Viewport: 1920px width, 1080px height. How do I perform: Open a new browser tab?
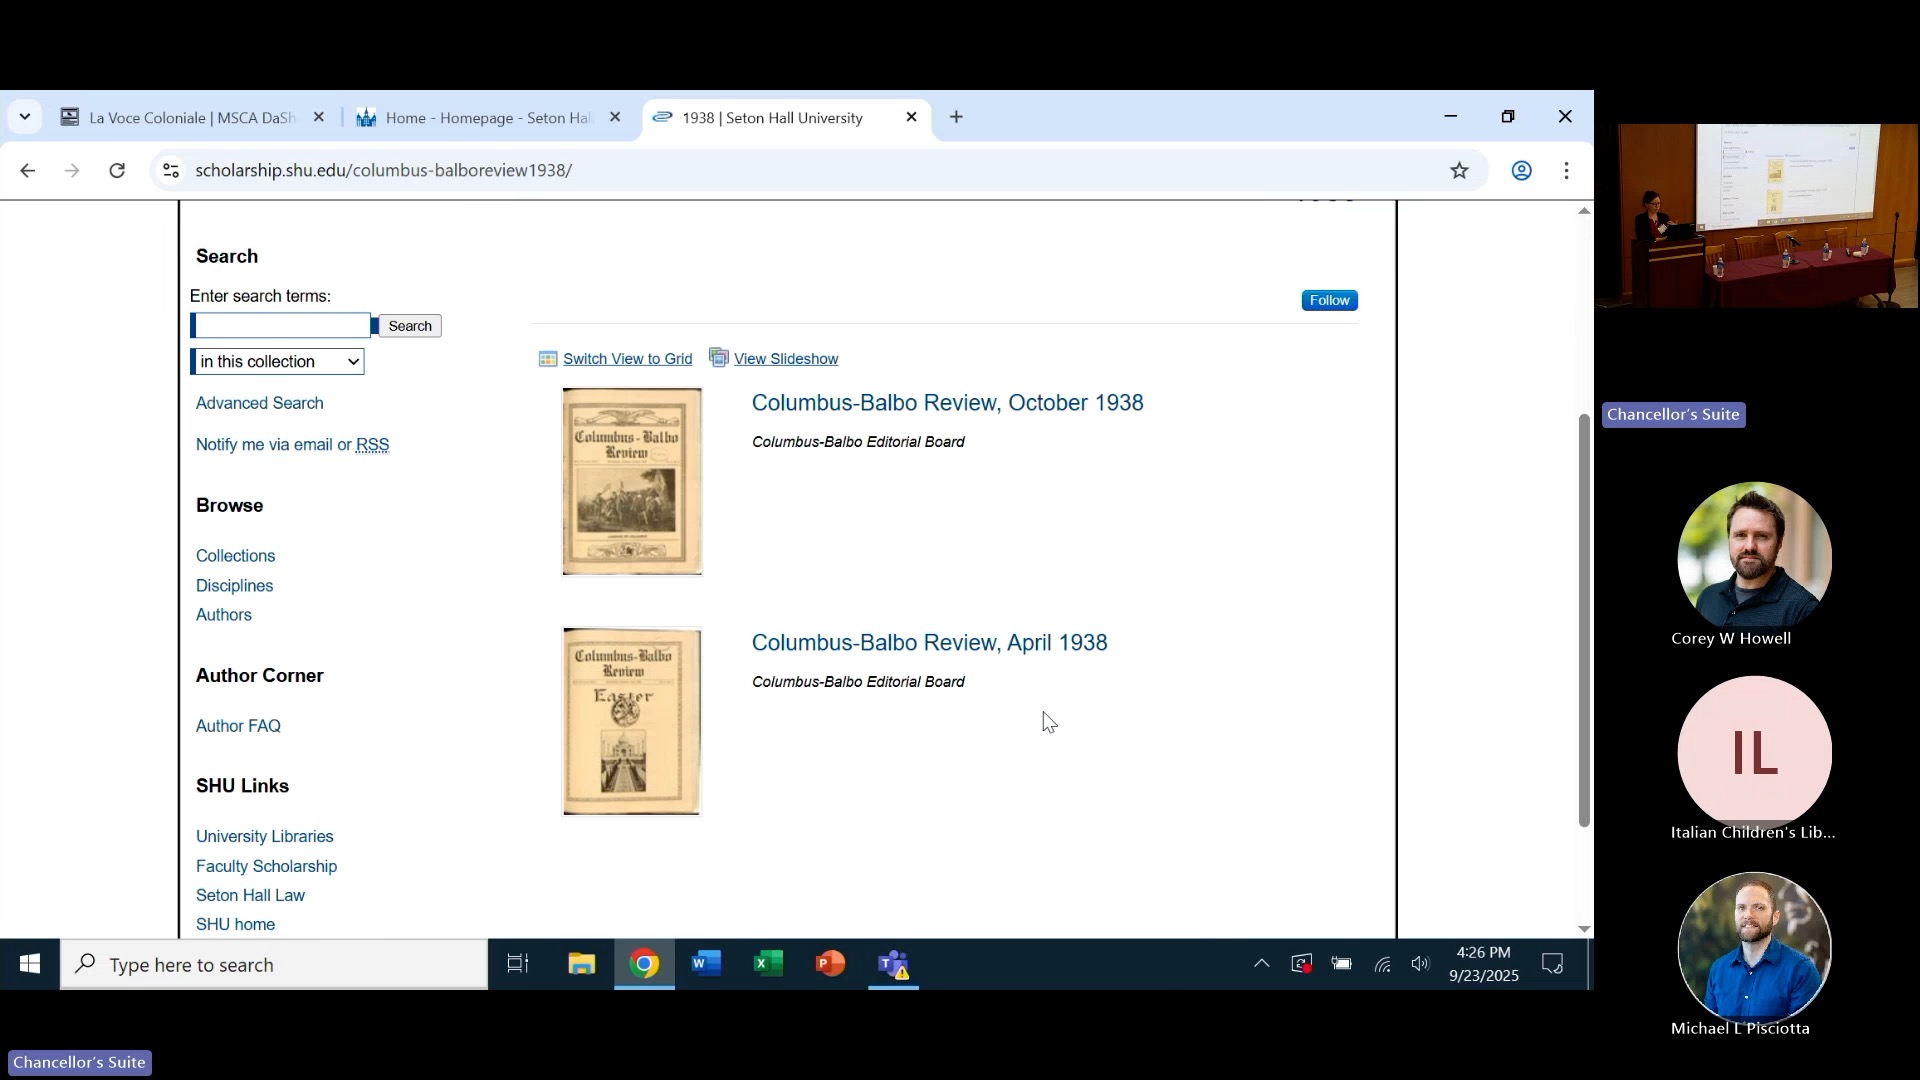[x=956, y=117]
